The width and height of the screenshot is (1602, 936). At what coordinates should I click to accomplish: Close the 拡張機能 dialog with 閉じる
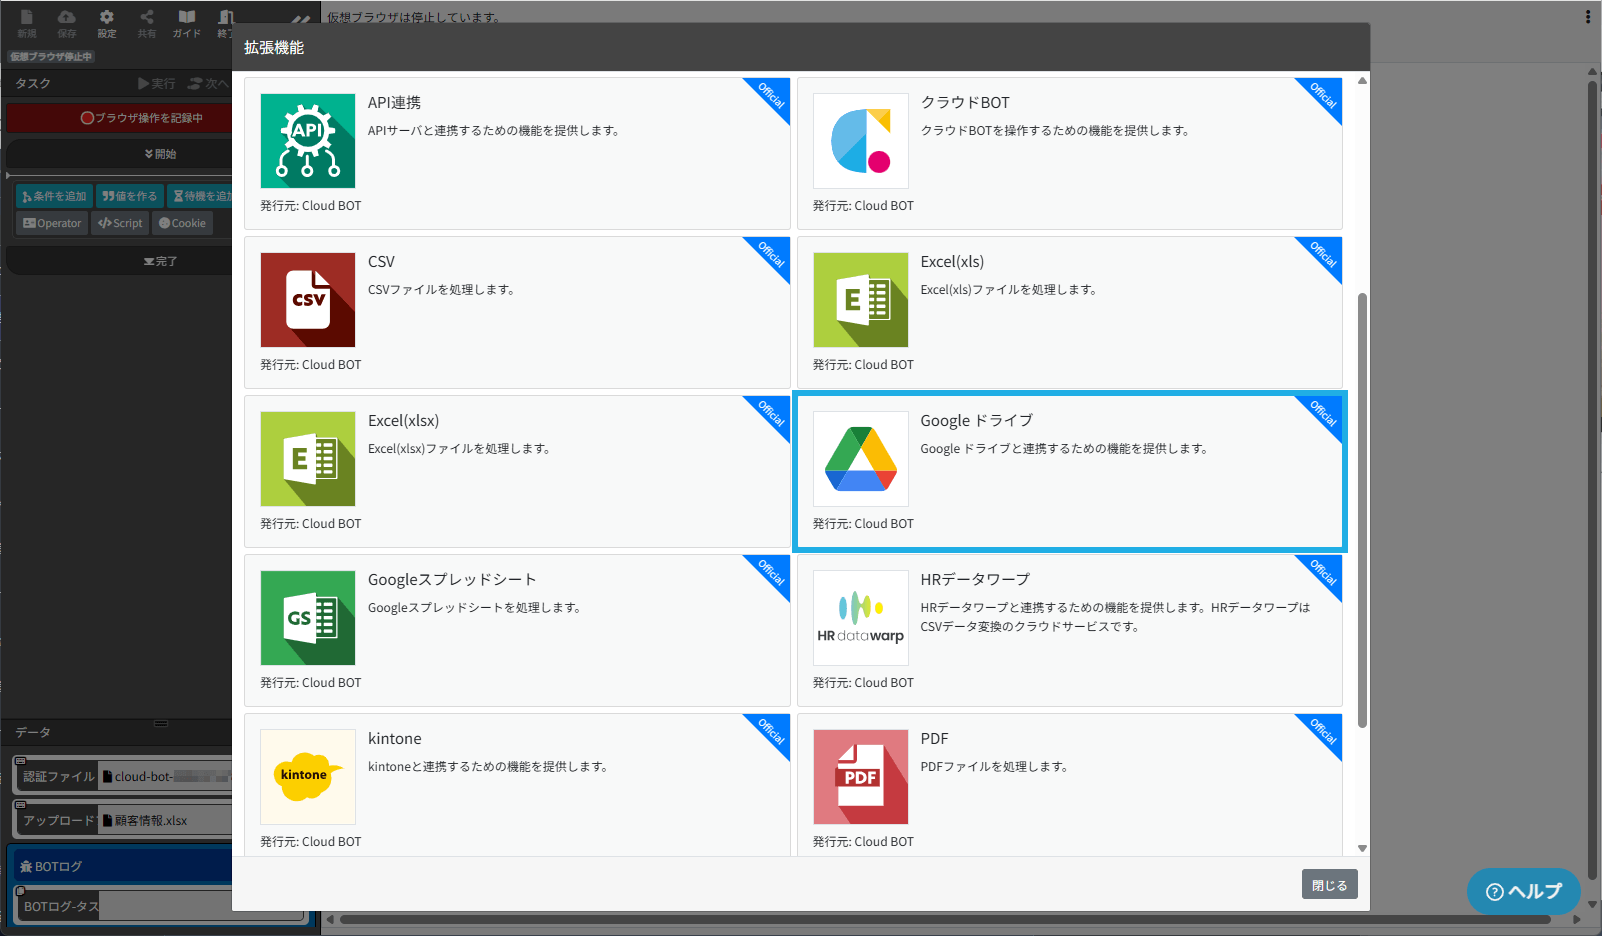[1329, 885]
